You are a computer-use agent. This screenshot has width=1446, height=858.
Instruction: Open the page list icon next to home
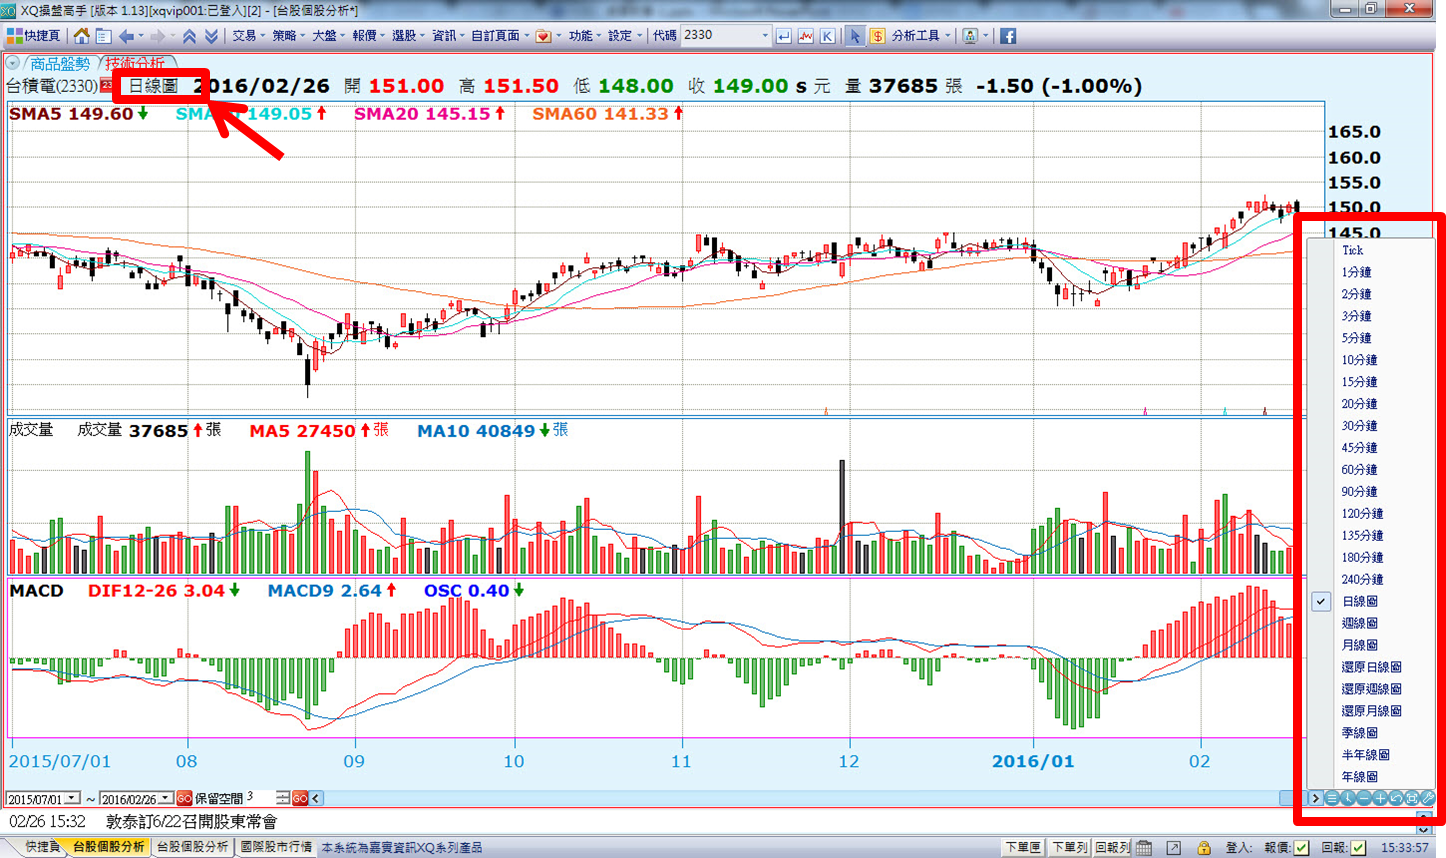pos(103,36)
